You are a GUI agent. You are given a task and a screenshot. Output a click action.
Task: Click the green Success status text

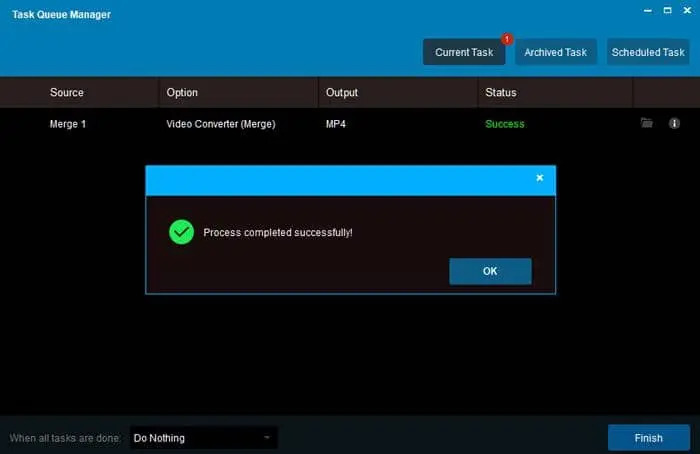pyautogui.click(x=505, y=124)
